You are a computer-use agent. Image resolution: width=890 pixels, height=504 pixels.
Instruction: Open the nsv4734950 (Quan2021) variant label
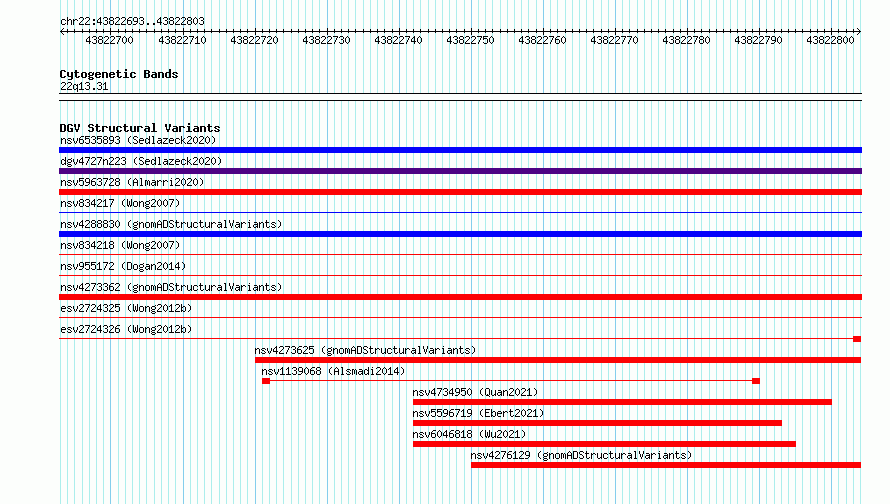click(x=475, y=392)
